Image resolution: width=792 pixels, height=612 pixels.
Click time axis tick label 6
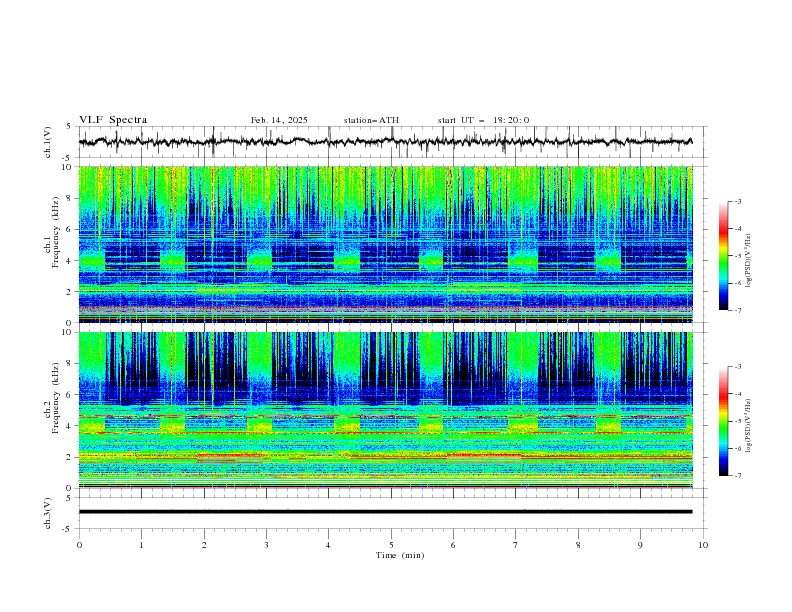[x=454, y=545]
